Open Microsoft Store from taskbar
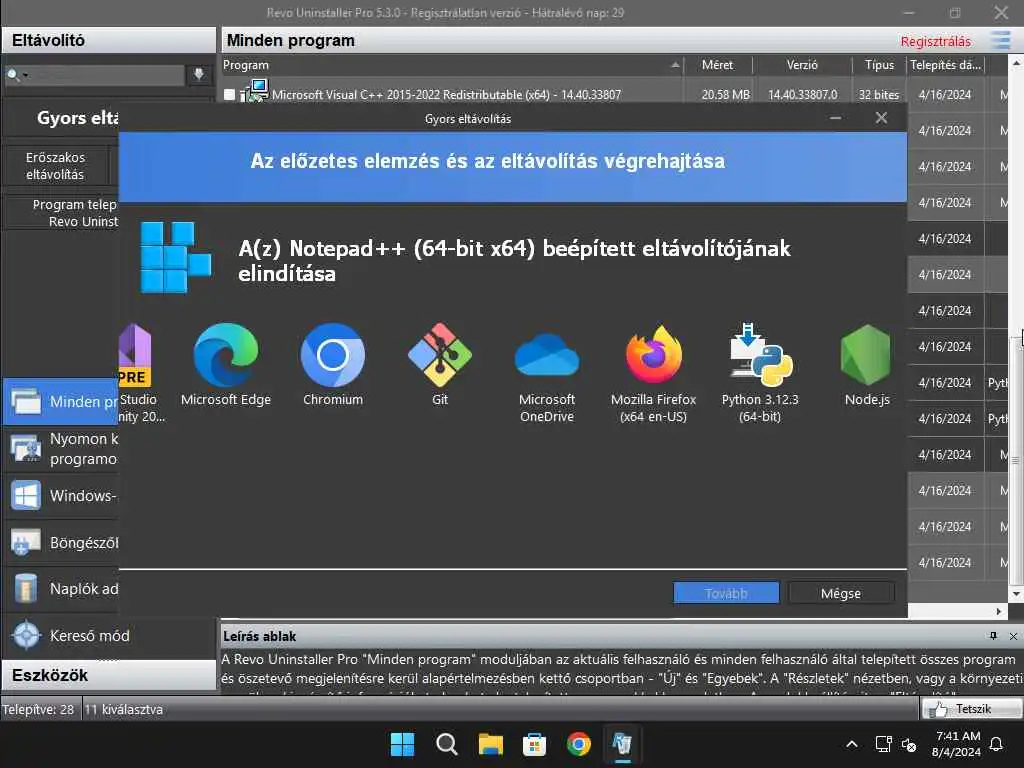The image size is (1024, 768). click(x=534, y=744)
